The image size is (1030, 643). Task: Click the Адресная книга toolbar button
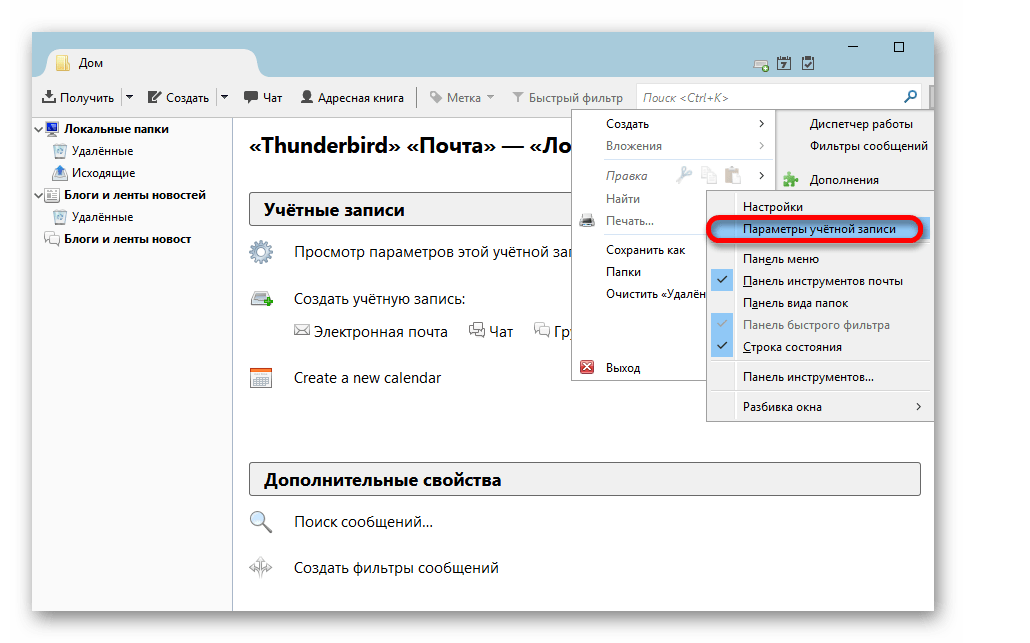(352, 98)
